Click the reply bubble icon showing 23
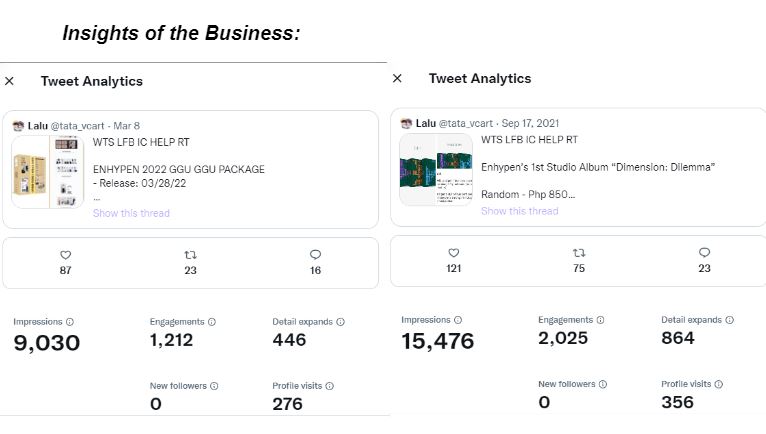Image resolution: width=766 pixels, height=434 pixels. click(x=704, y=253)
